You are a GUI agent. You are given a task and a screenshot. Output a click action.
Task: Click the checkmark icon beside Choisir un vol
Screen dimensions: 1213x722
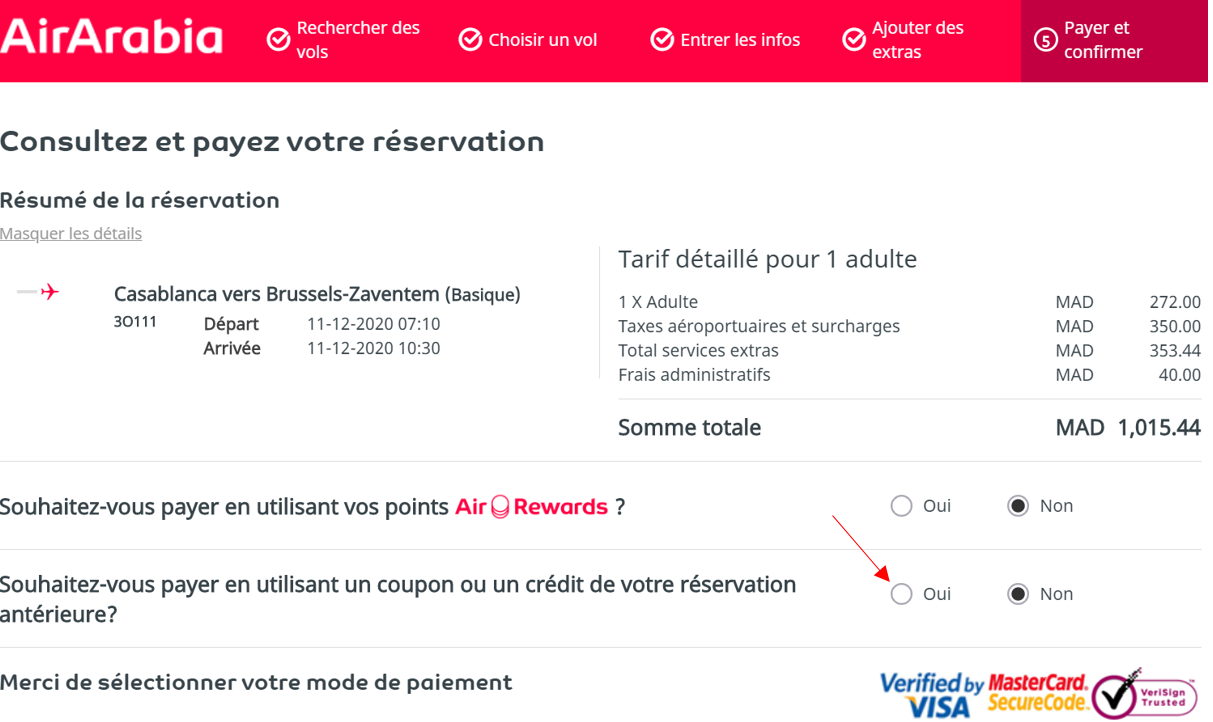click(x=470, y=40)
